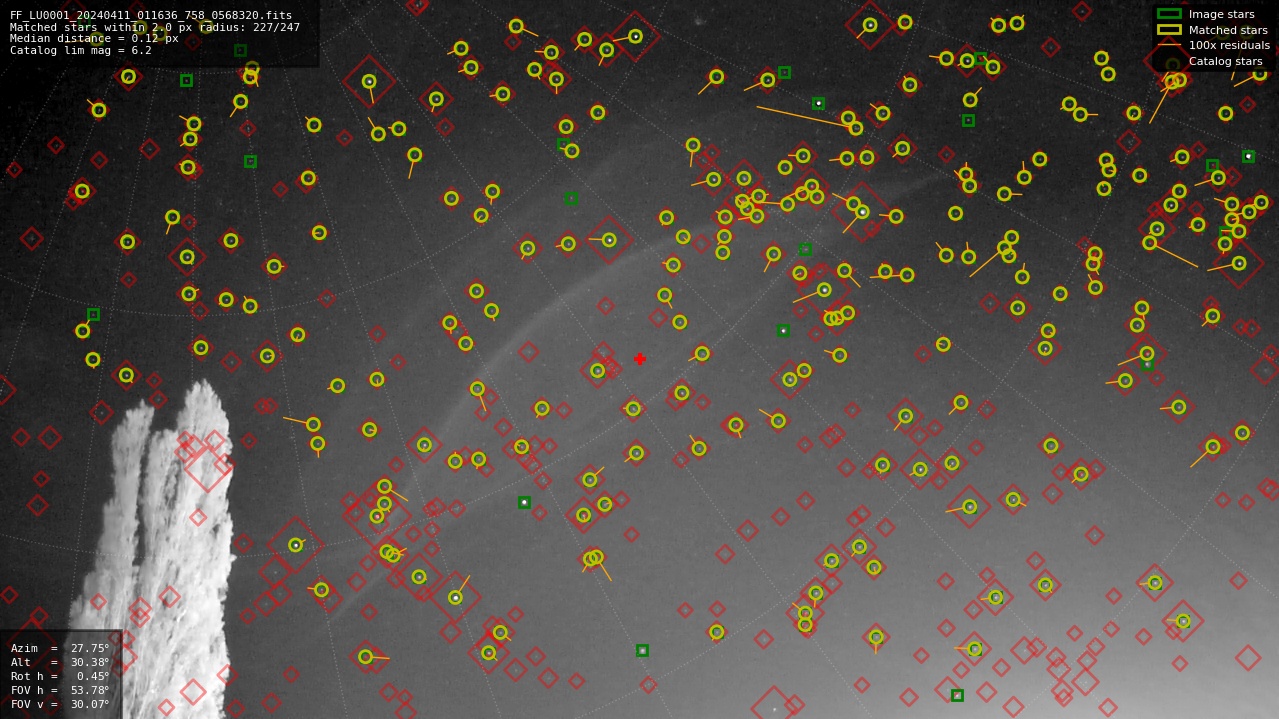Click the 'Alt = 30.38°' readout
Viewport: 1279px width, 719px height.
click(60, 662)
